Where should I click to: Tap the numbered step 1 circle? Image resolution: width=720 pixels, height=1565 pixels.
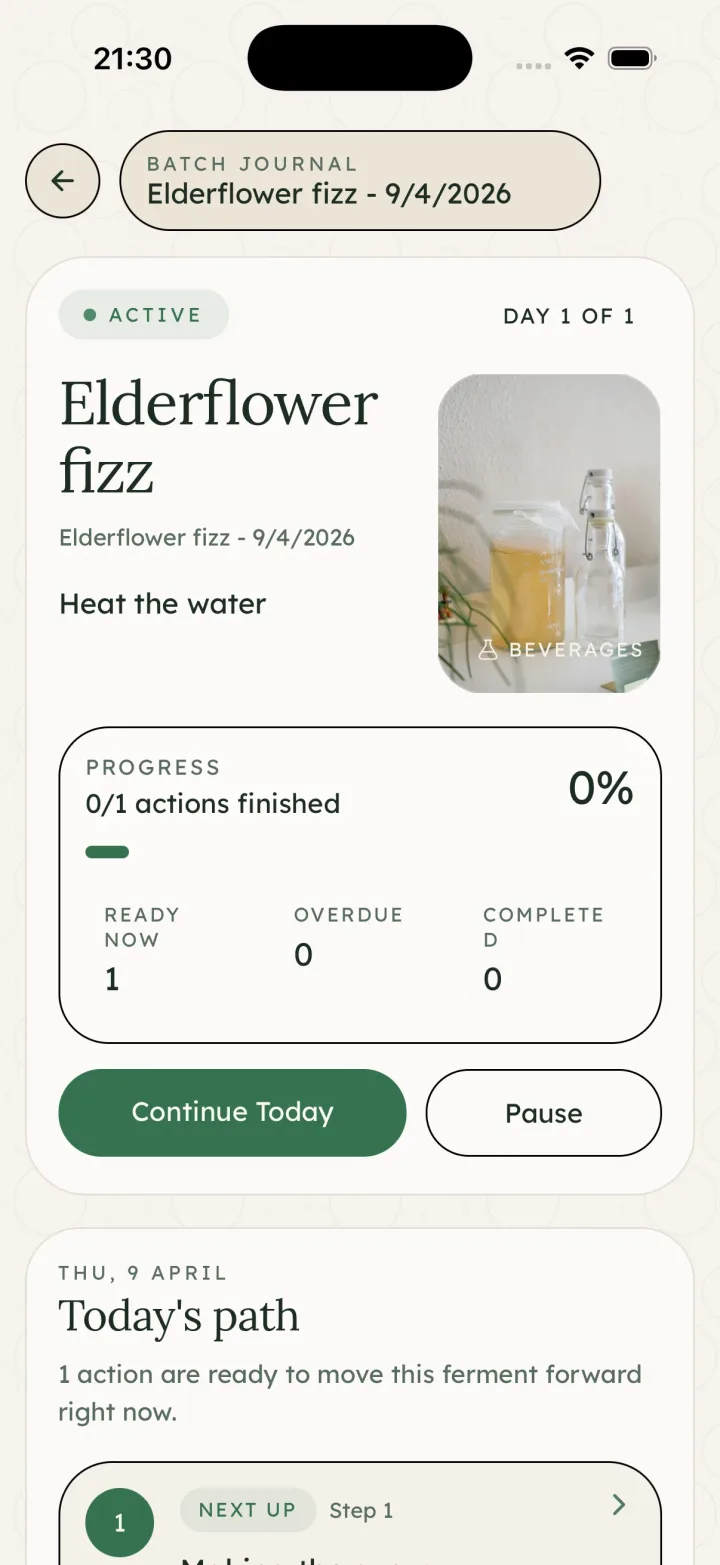[x=120, y=1523]
